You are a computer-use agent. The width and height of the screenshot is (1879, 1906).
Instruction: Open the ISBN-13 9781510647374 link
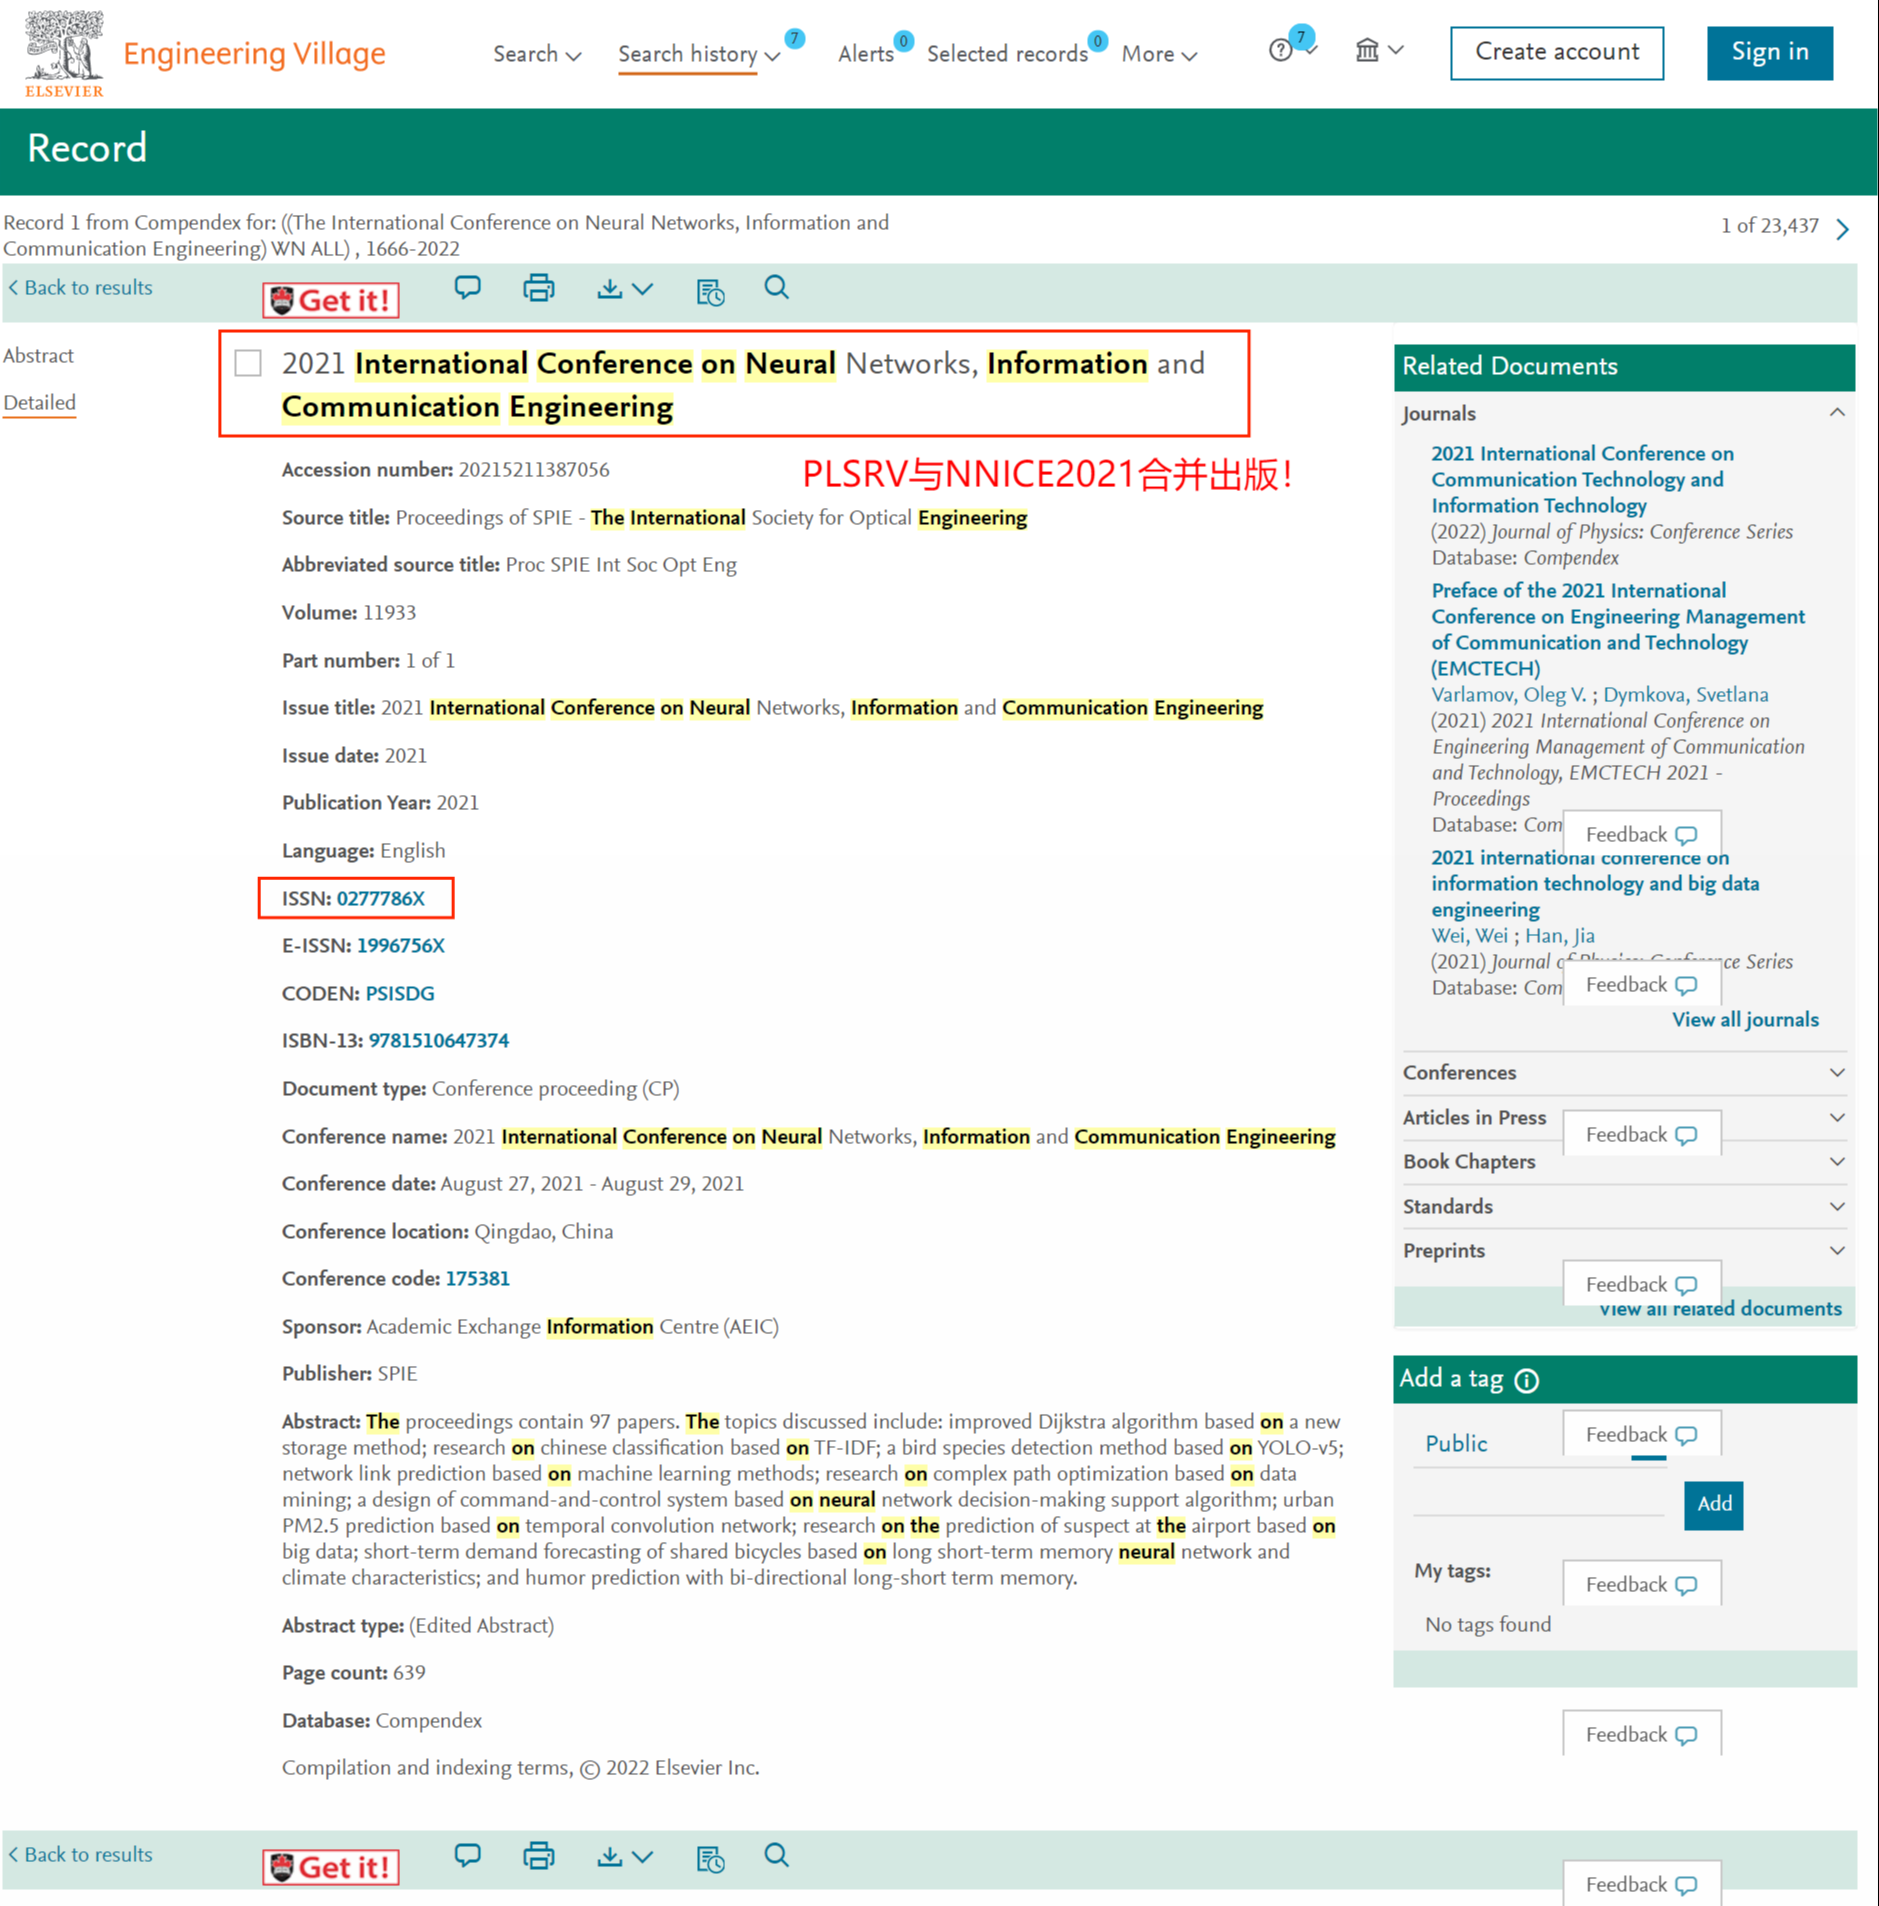pos(439,1040)
